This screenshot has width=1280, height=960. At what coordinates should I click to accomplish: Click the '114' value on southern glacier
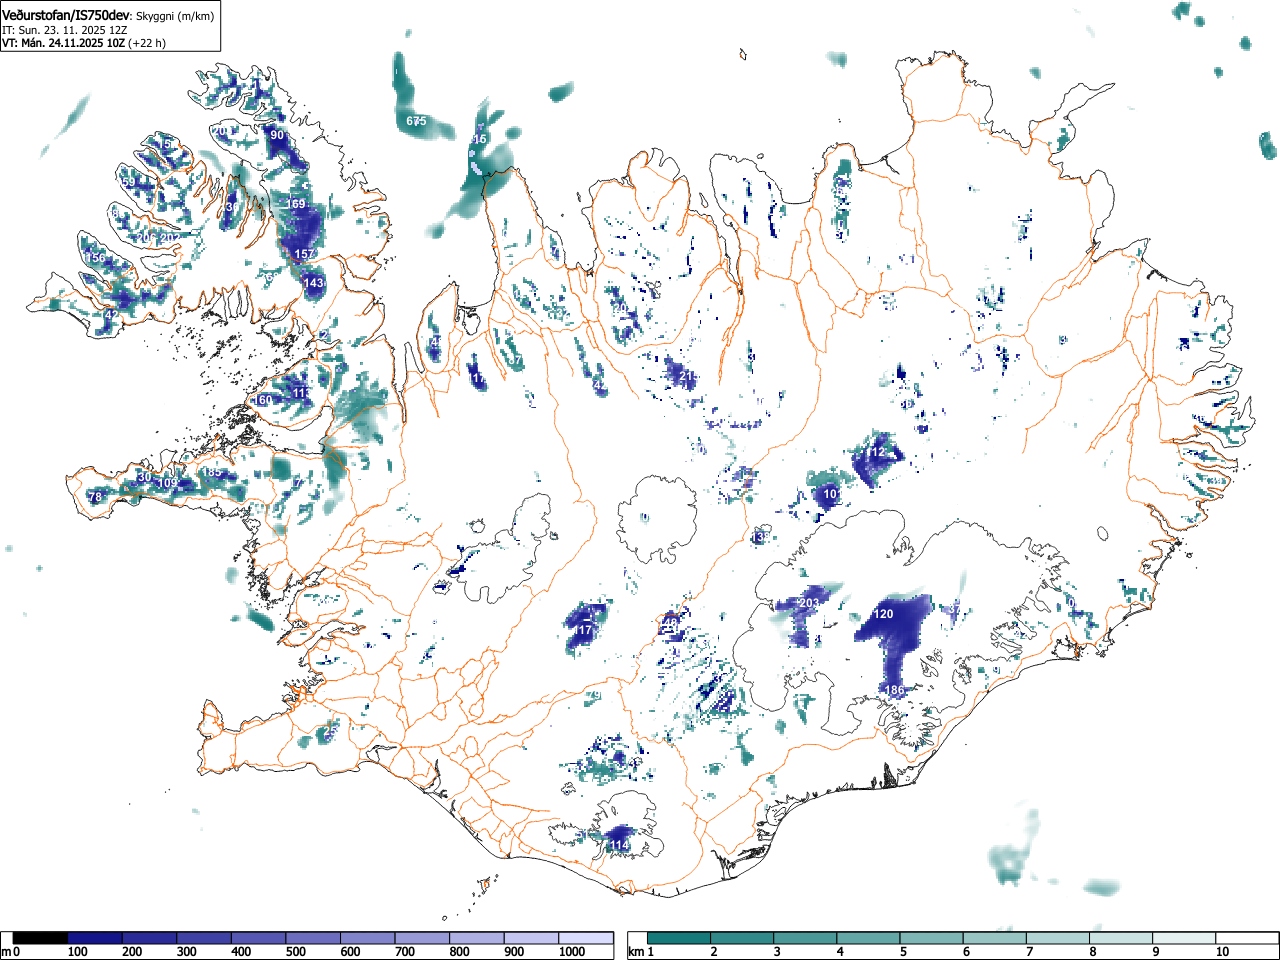[620, 845]
